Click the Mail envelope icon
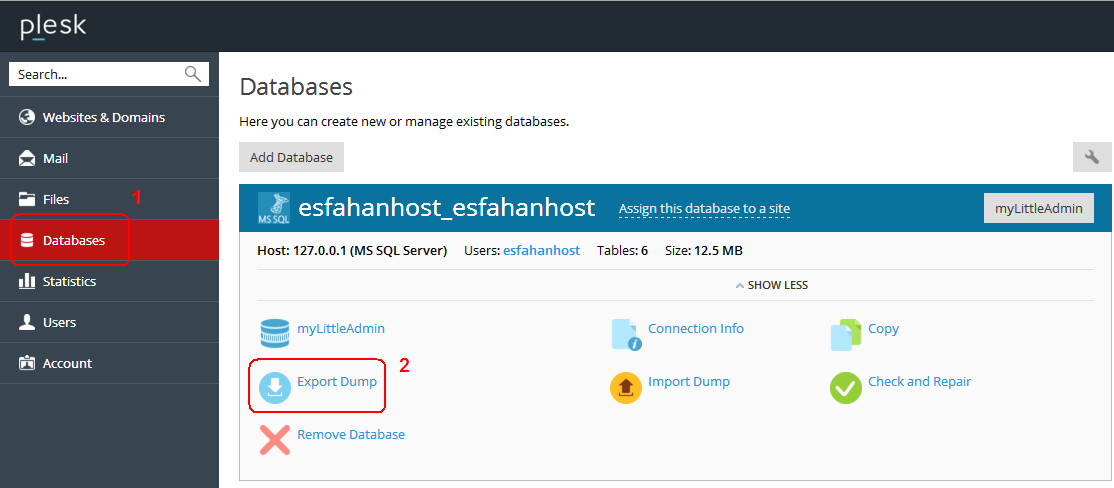This screenshot has height=488, width=1114. [27, 158]
